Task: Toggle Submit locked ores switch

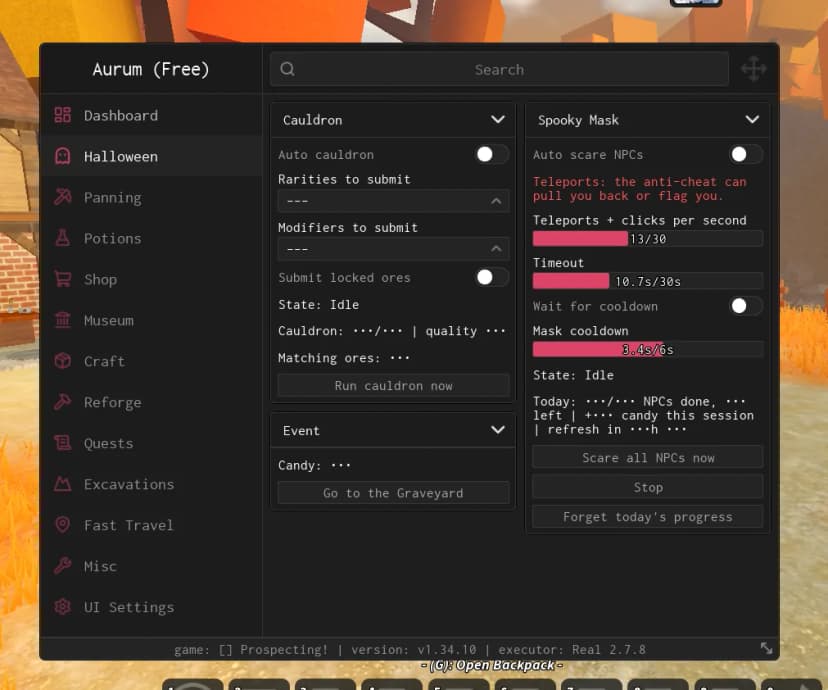Action: point(492,277)
